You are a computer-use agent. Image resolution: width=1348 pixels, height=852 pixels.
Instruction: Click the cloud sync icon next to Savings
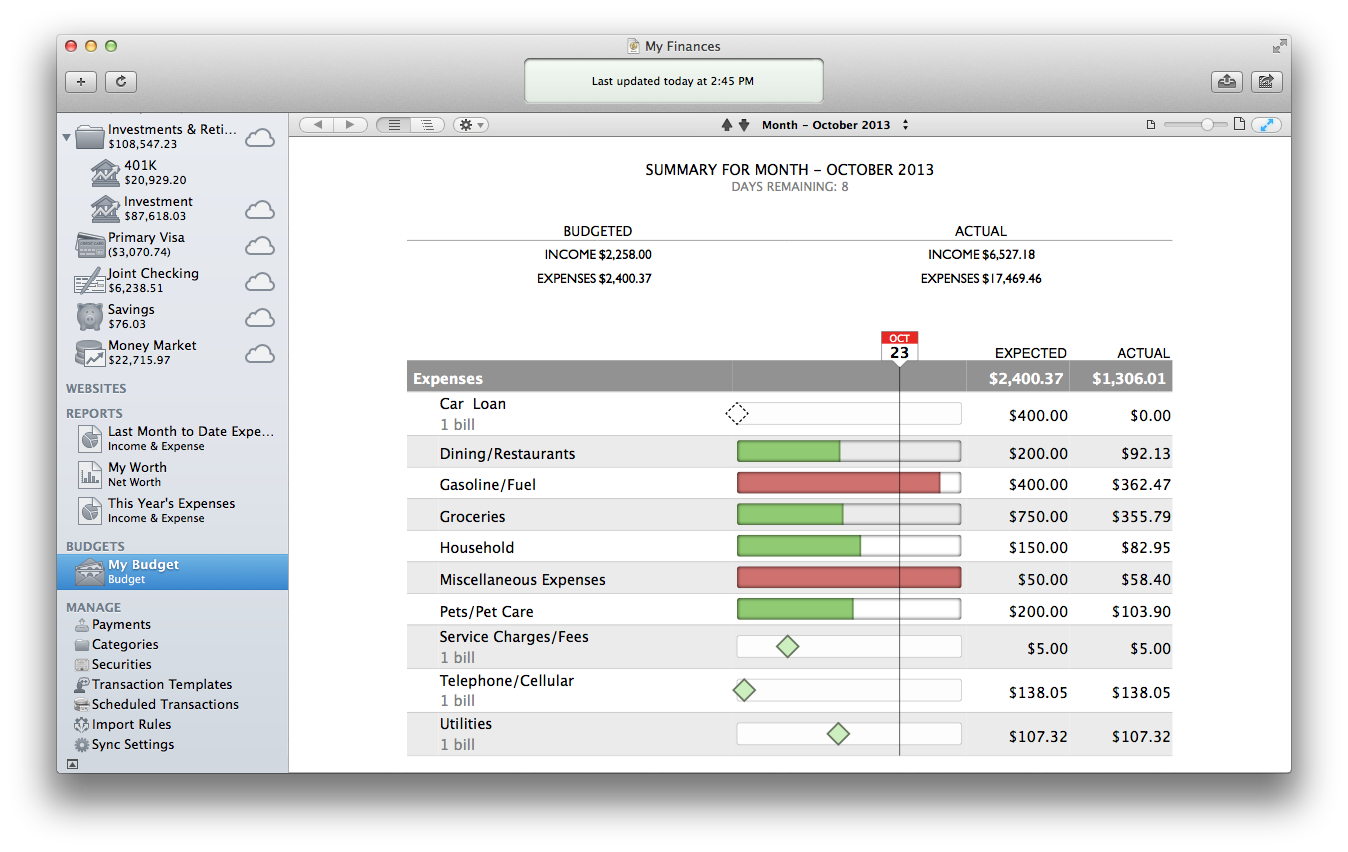(x=260, y=318)
